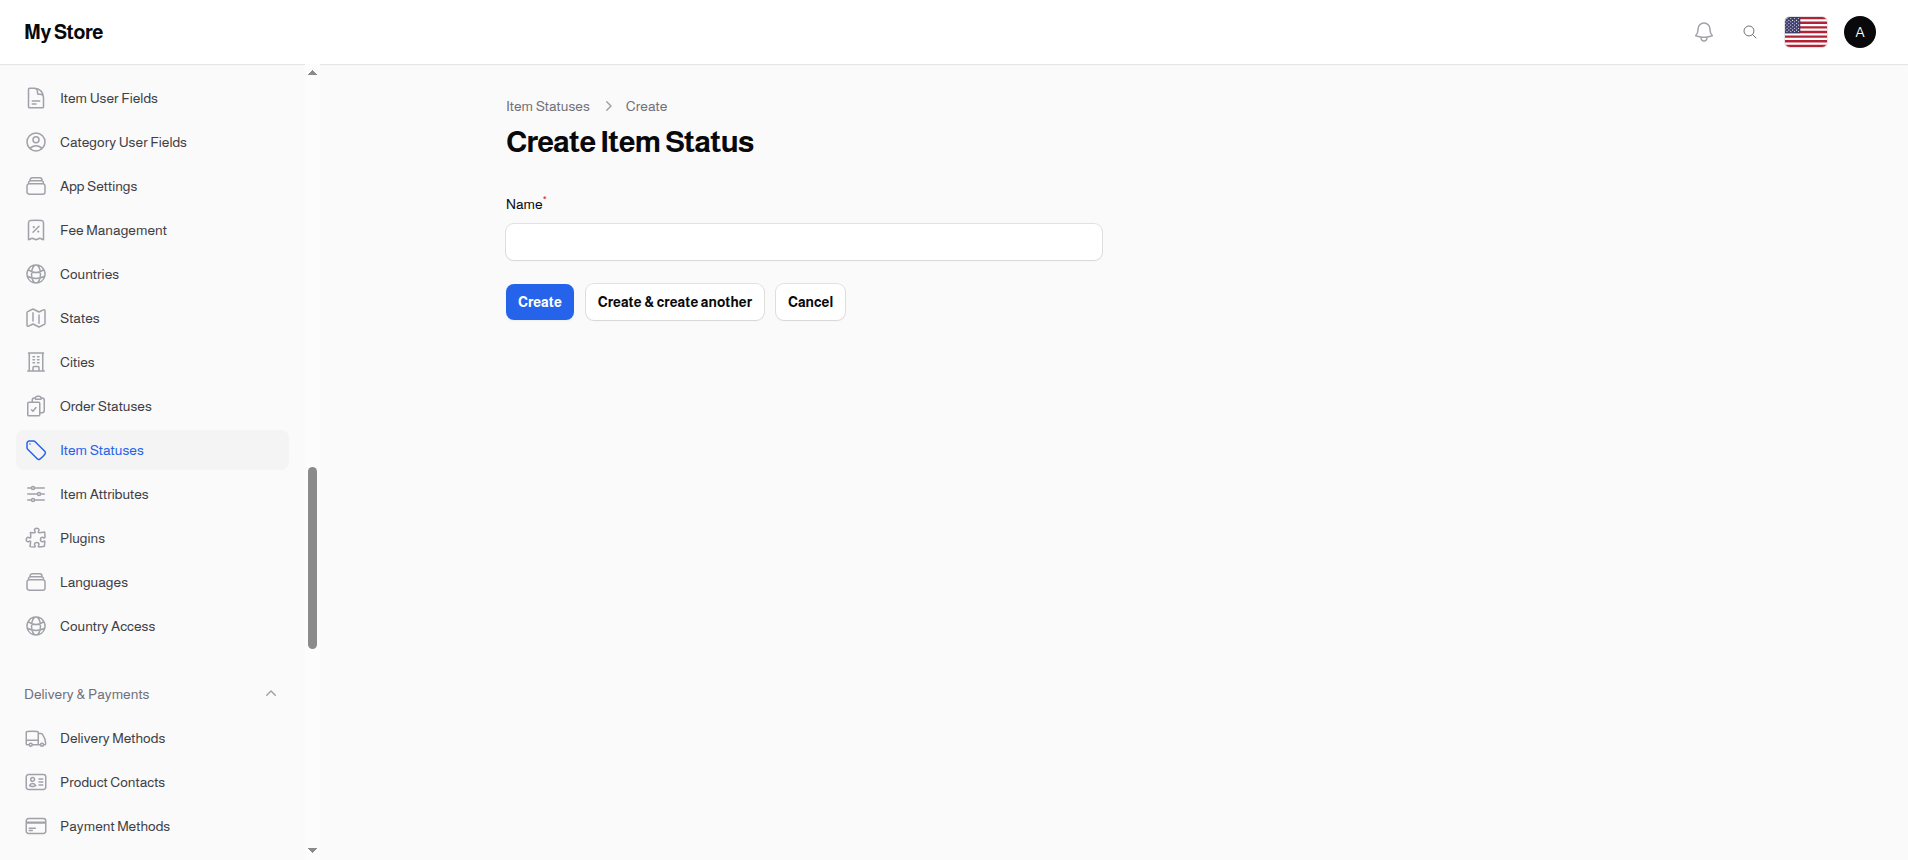The width and height of the screenshot is (1908, 860).
Task: Click Create & create another button
Action: tap(675, 302)
